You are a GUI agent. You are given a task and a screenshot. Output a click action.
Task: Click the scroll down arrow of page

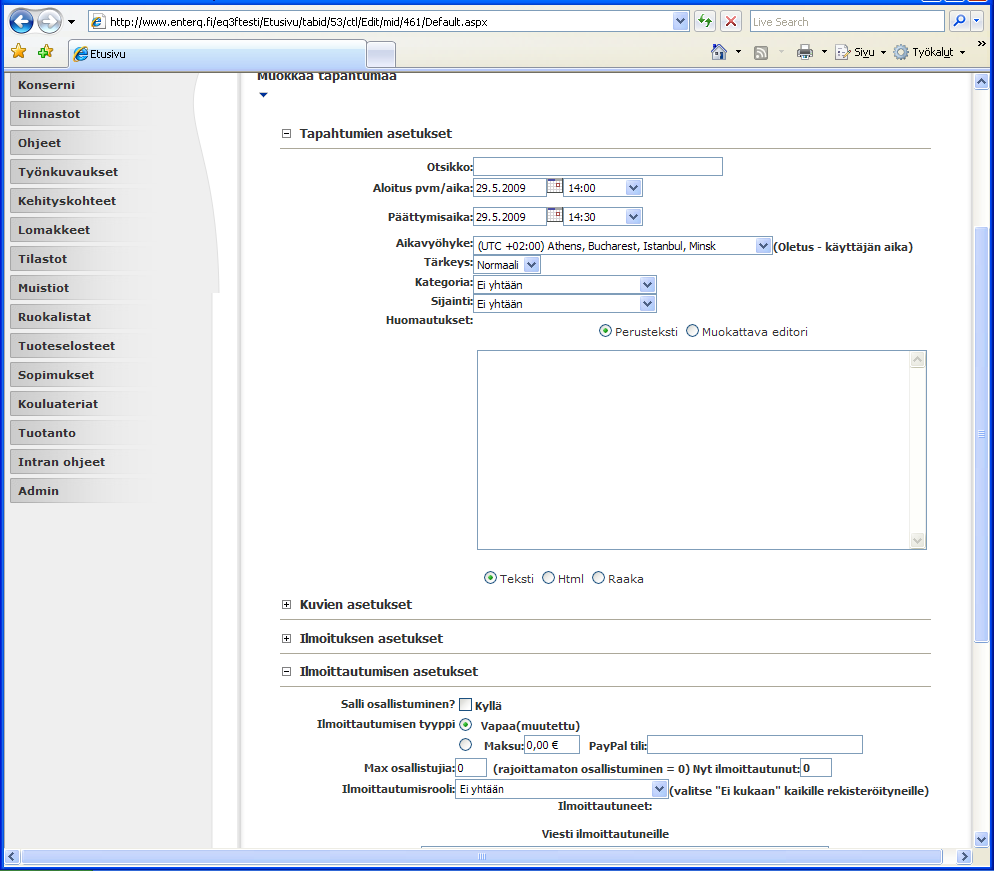[x=981, y=840]
